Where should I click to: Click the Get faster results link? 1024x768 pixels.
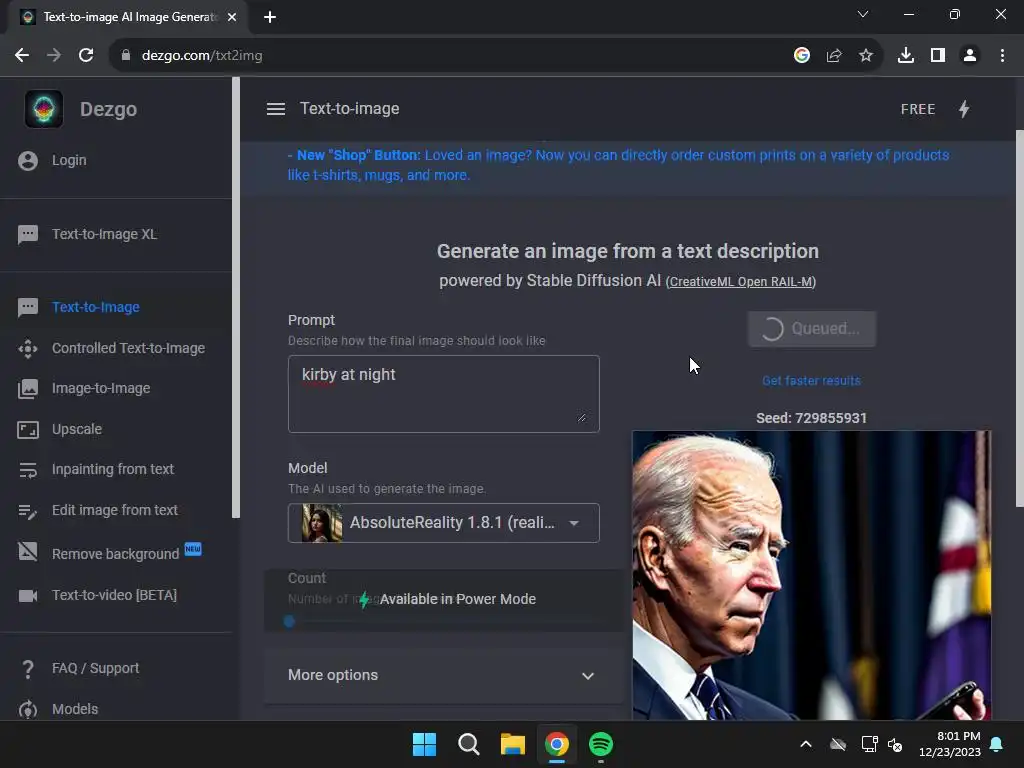811,381
